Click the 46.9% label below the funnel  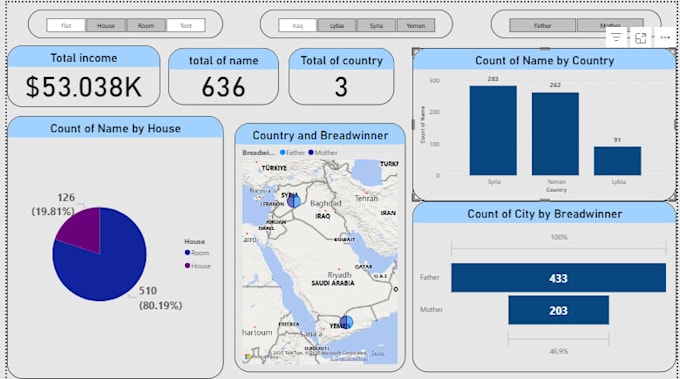(x=559, y=351)
